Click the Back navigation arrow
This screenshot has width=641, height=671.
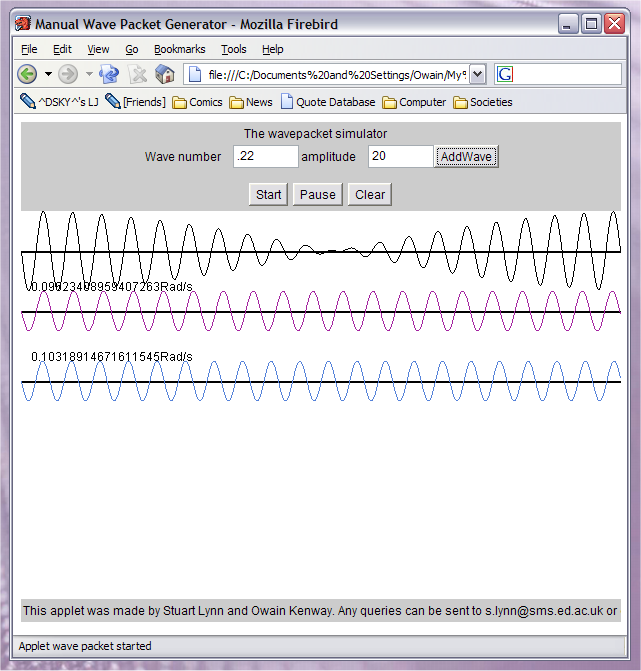[x=27, y=74]
